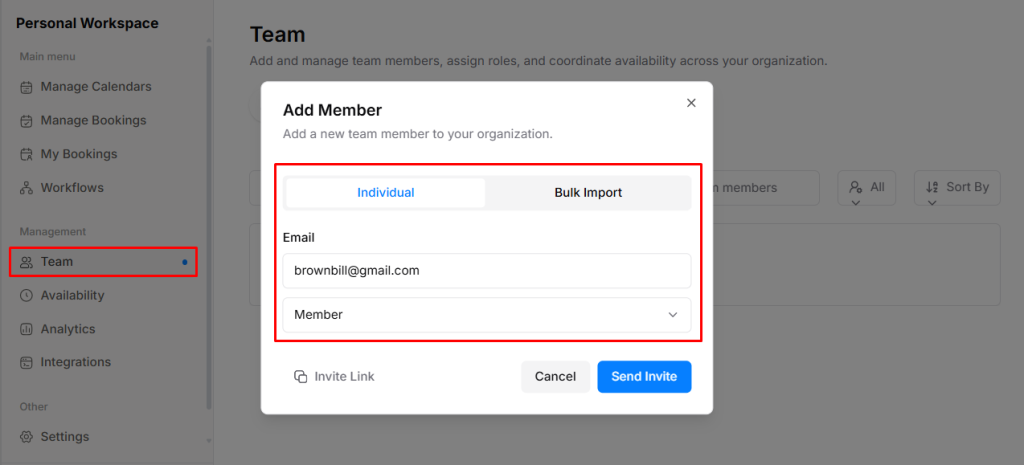Screen dimensions: 1024x465
Task: Click the Analytics chart icon
Action: point(27,329)
